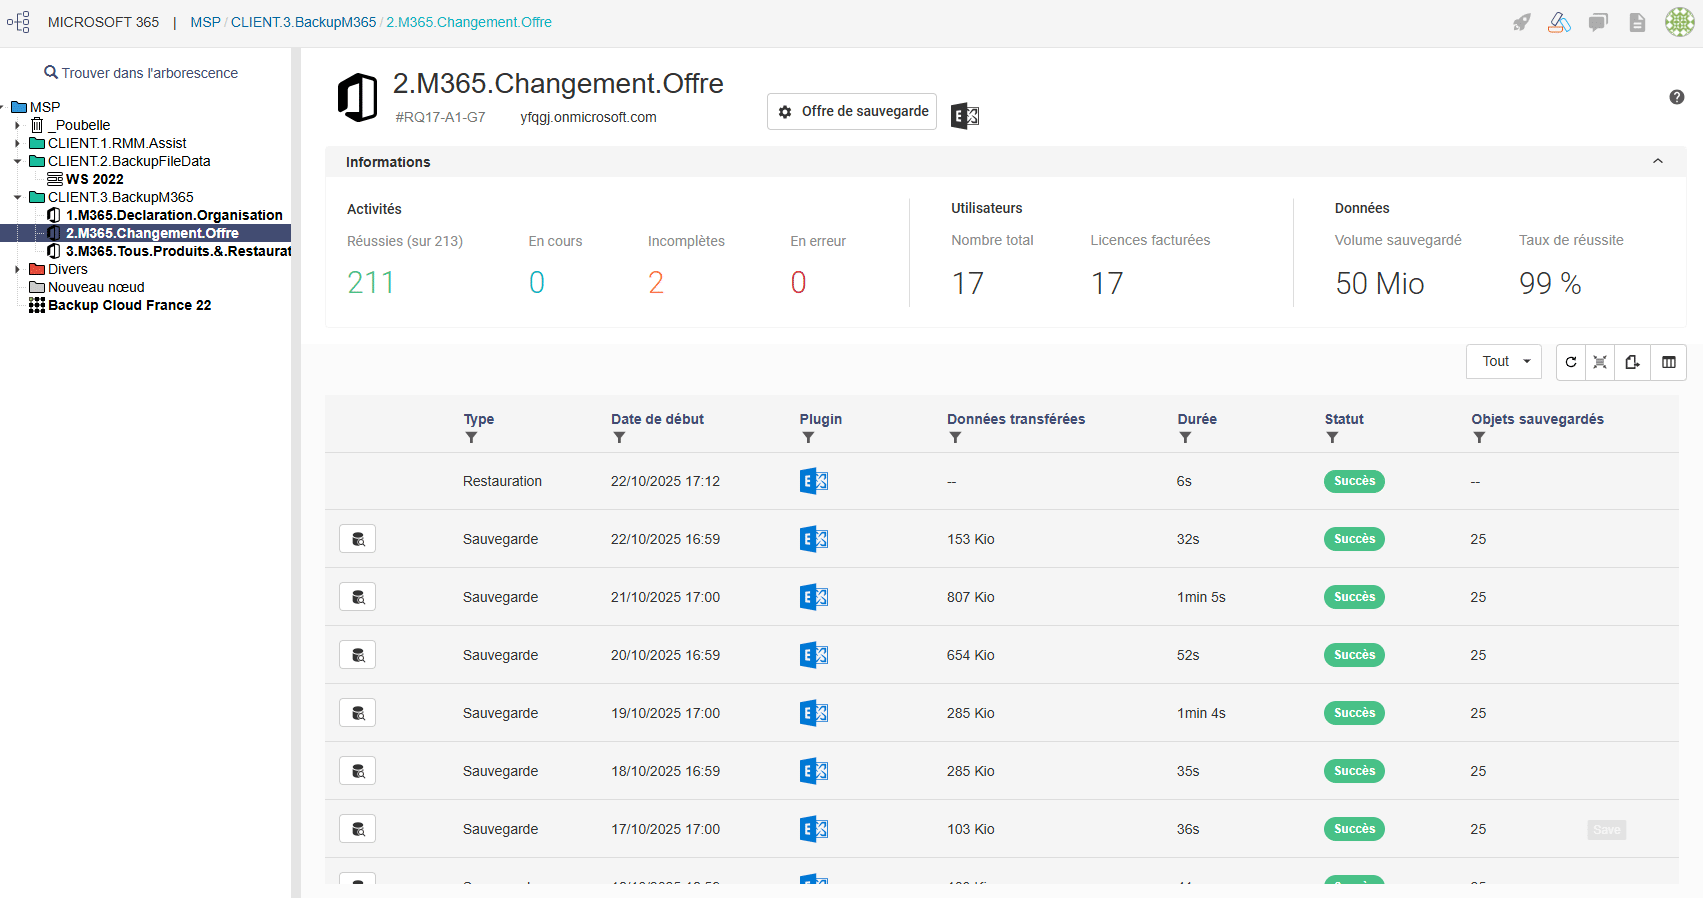This screenshot has height=898, width=1703.
Task: Click the 211 Réussies count
Action: (x=371, y=283)
